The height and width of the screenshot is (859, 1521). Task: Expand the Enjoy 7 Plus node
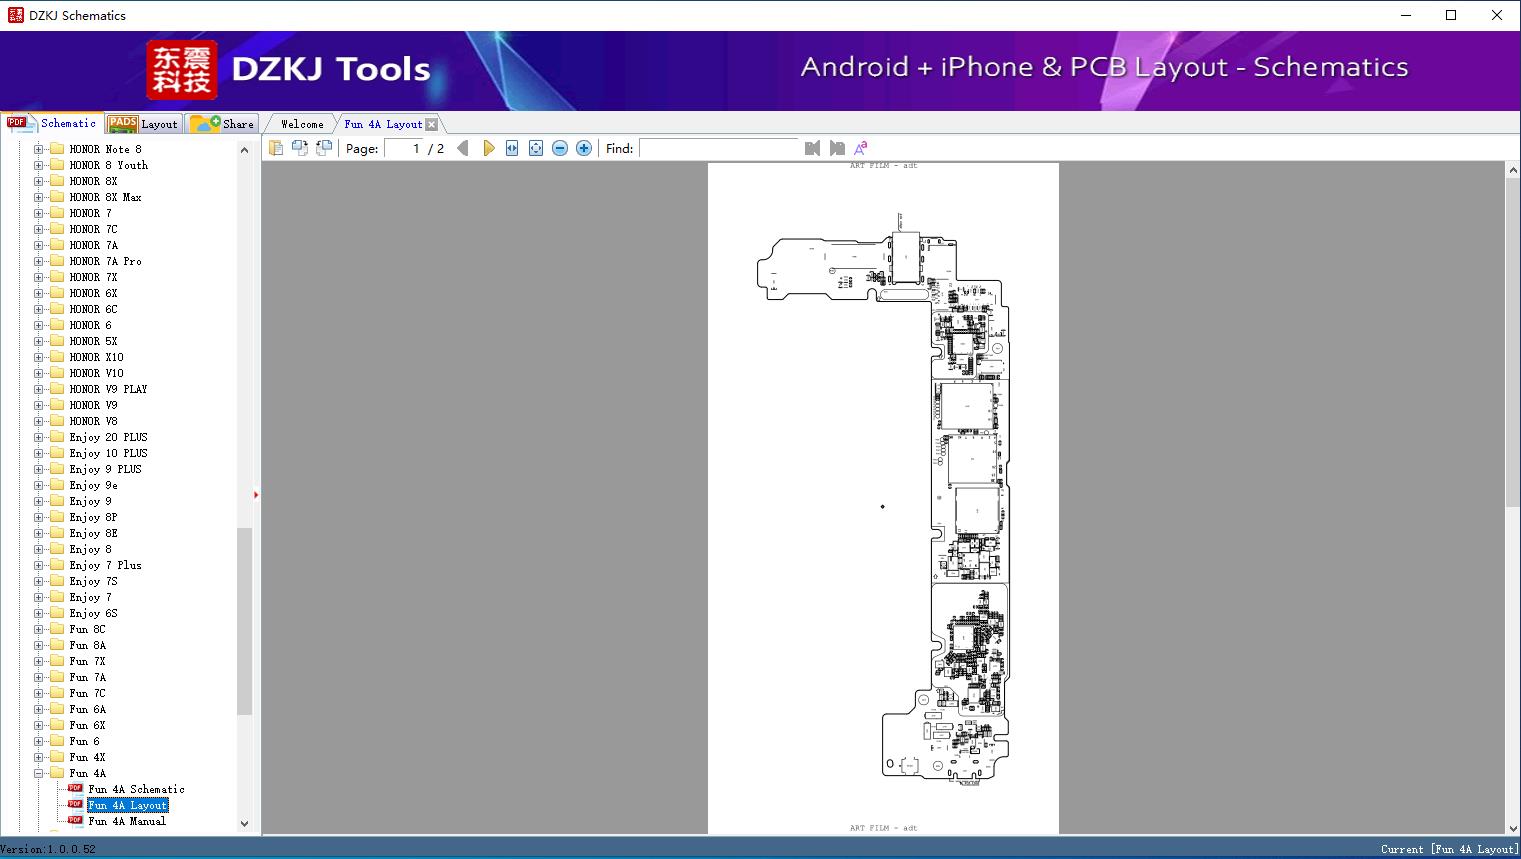(x=39, y=565)
